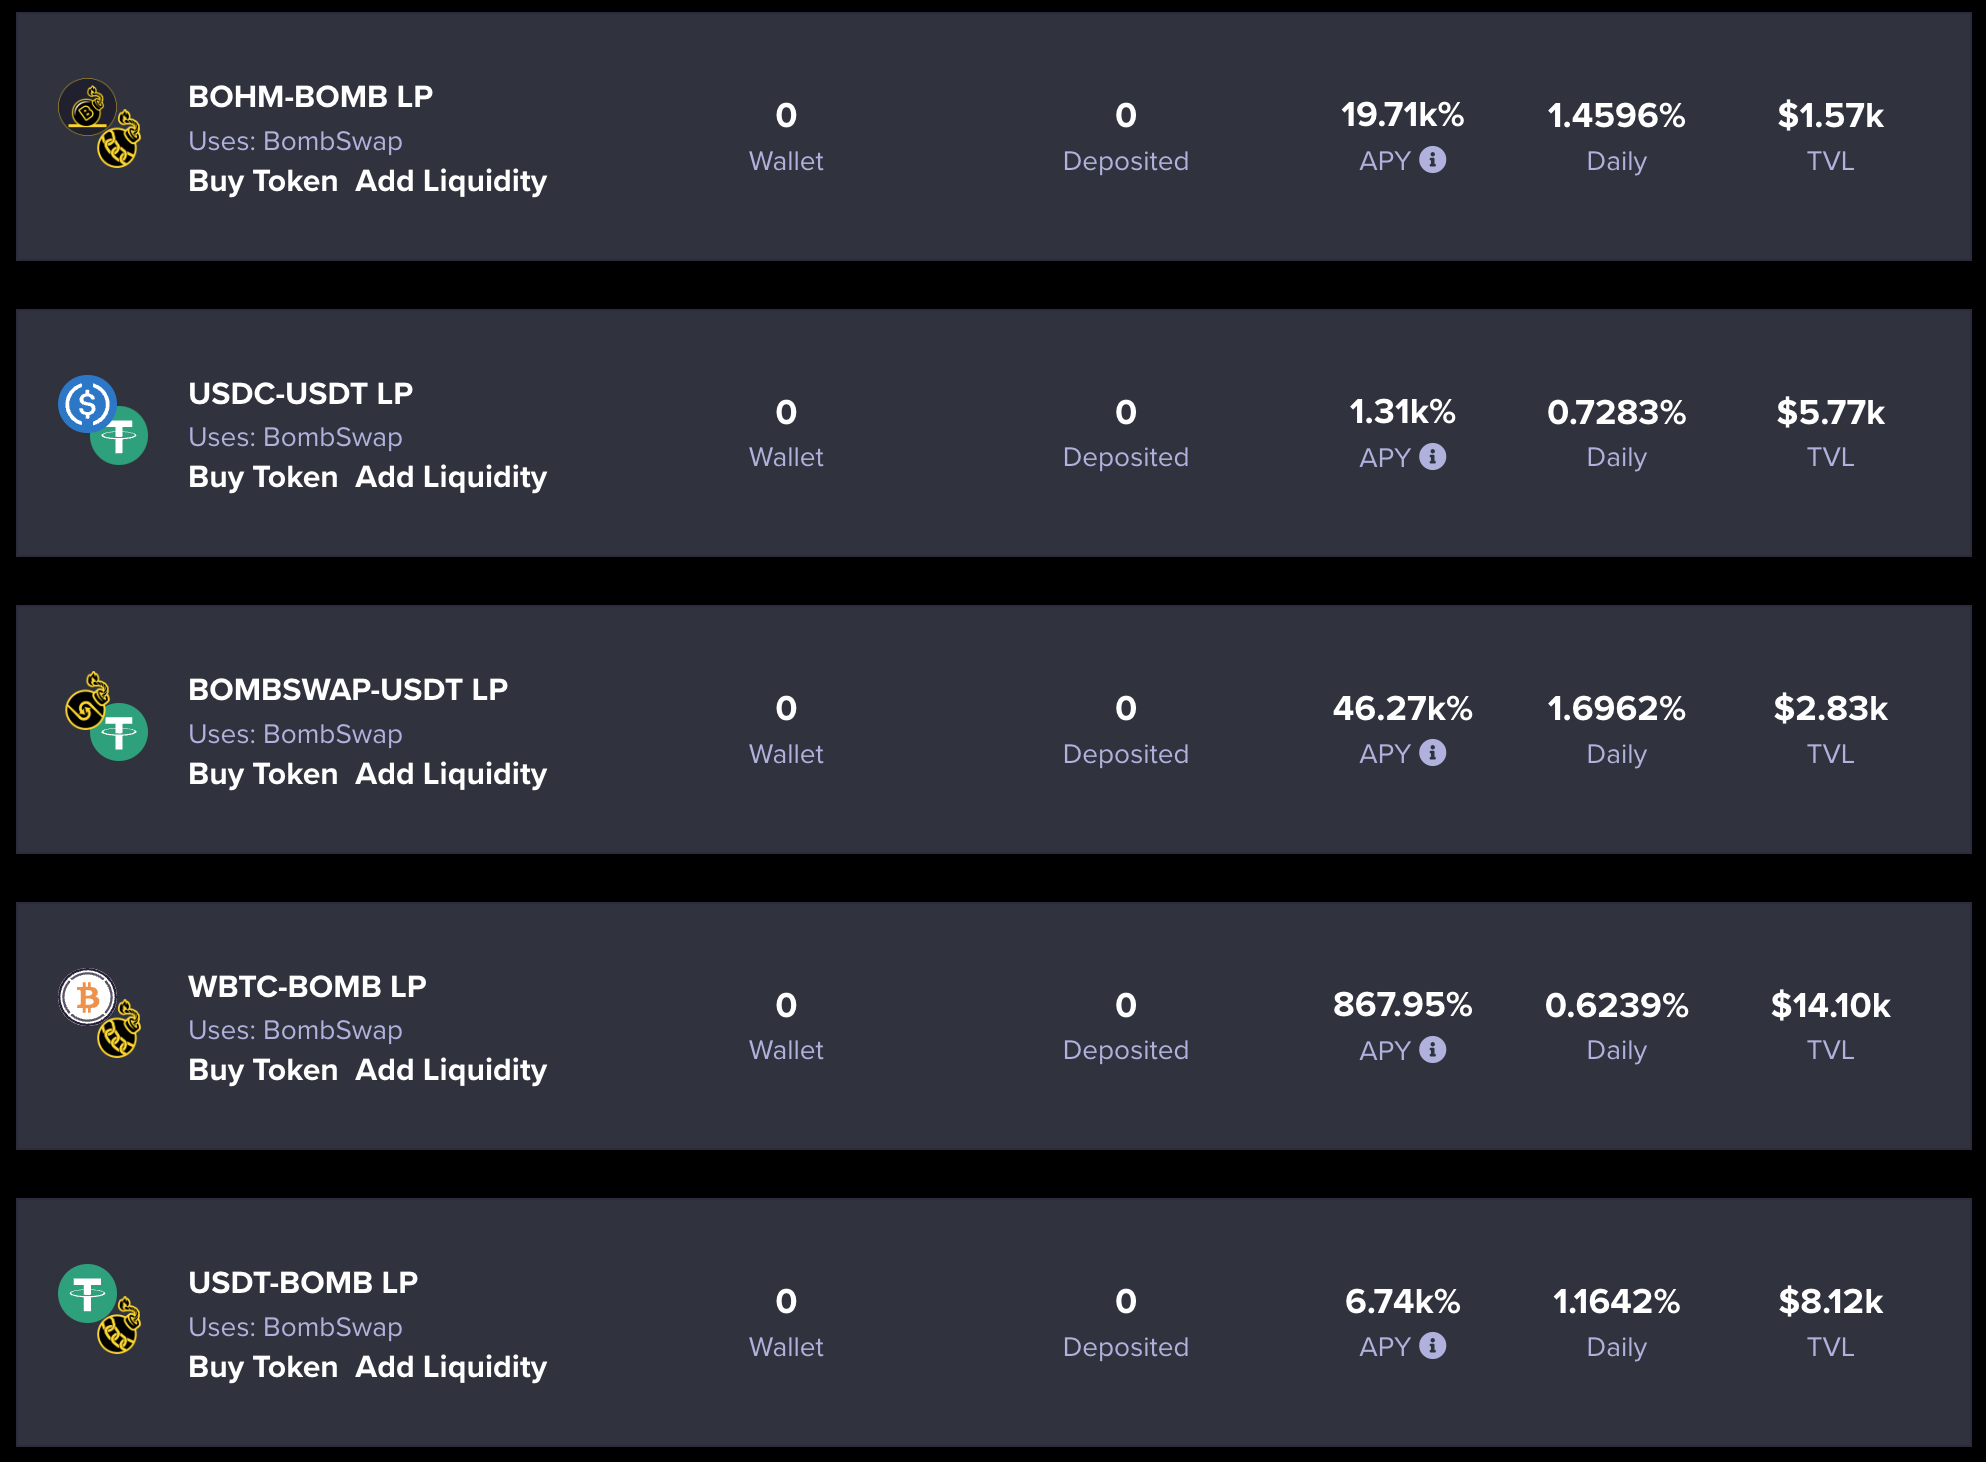
Task: Click the Deposited amount for USDC-USDT LP
Action: point(1126,413)
